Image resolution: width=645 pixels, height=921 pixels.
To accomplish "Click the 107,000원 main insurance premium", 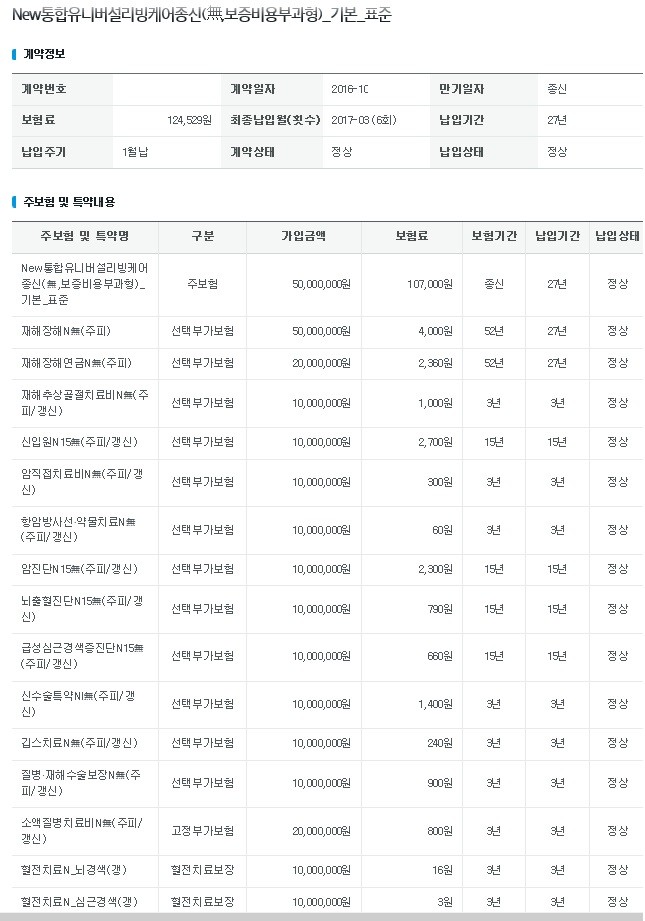I will coord(429,284).
